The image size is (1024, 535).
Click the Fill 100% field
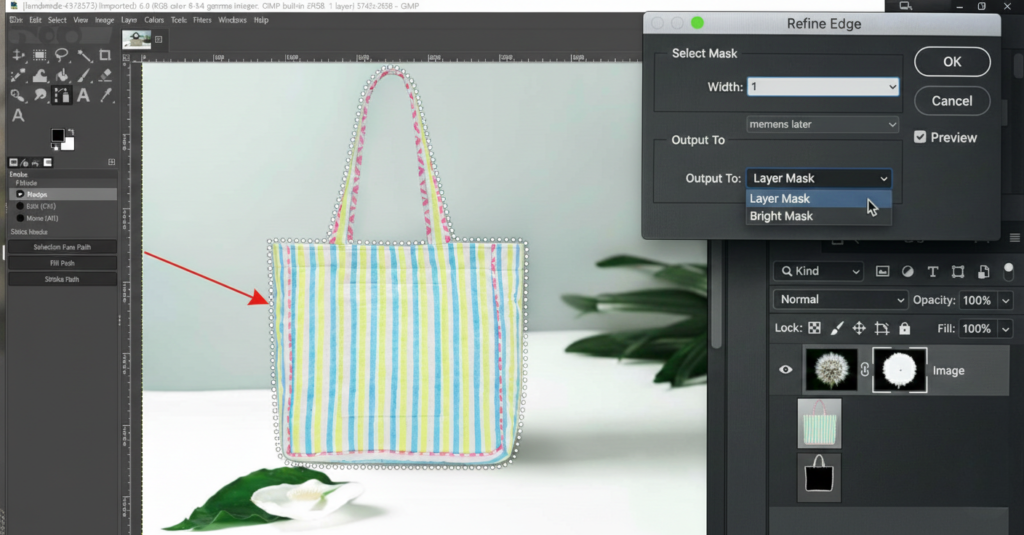977,329
